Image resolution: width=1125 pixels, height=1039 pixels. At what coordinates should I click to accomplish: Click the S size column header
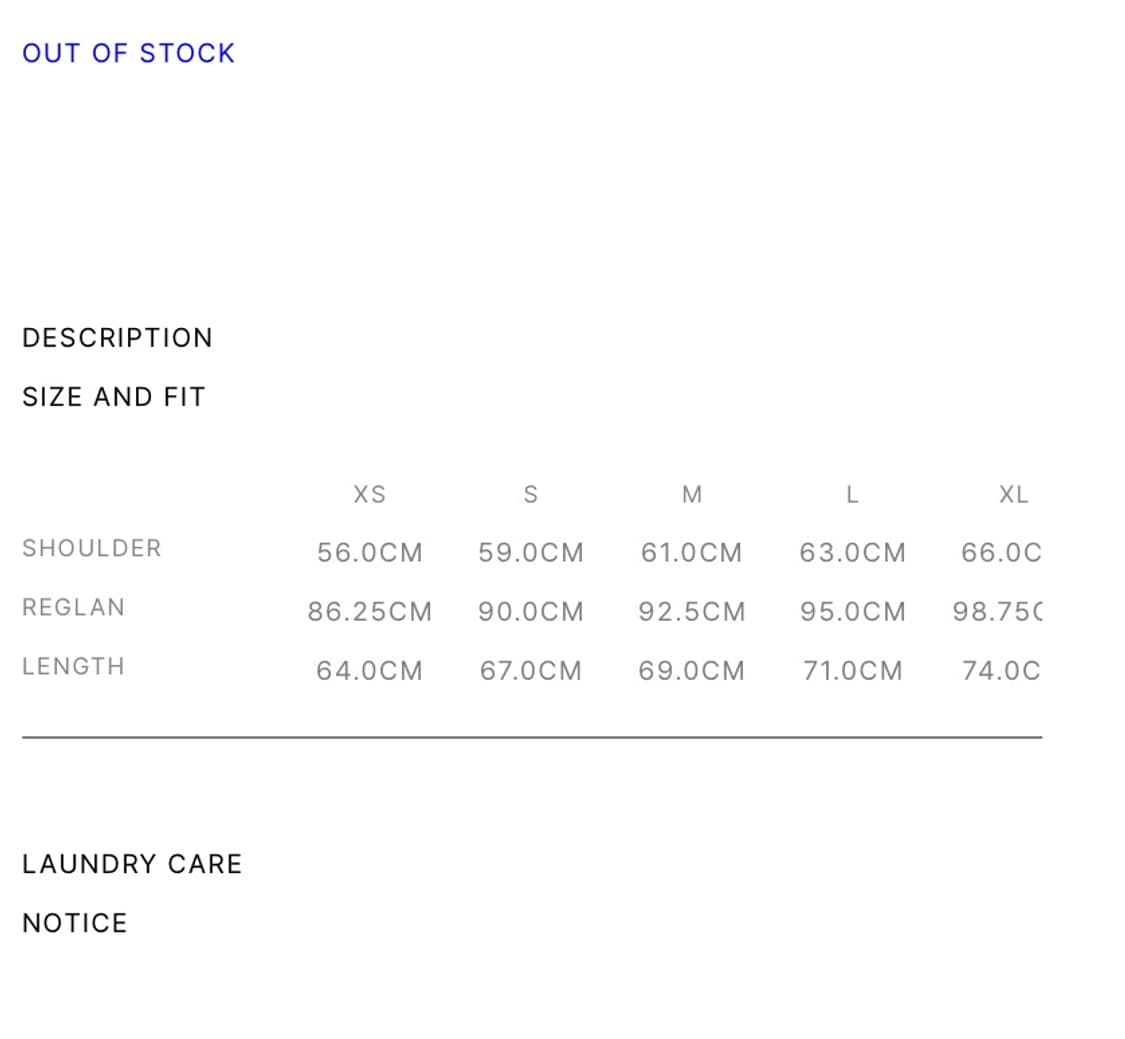tap(531, 494)
